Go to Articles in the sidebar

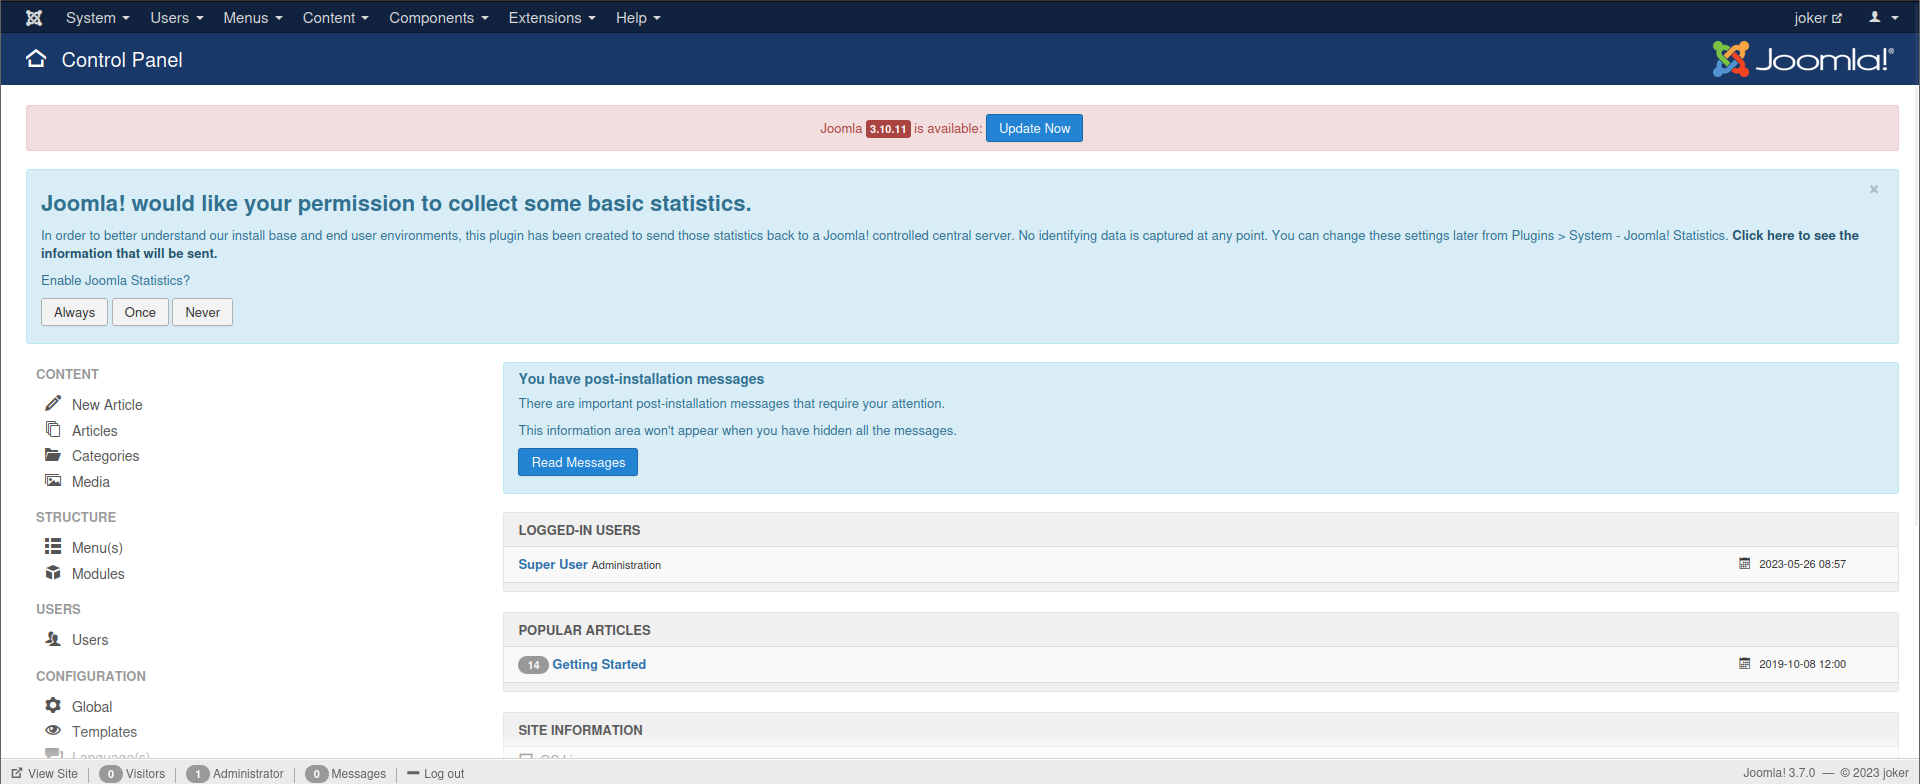click(95, 431)
